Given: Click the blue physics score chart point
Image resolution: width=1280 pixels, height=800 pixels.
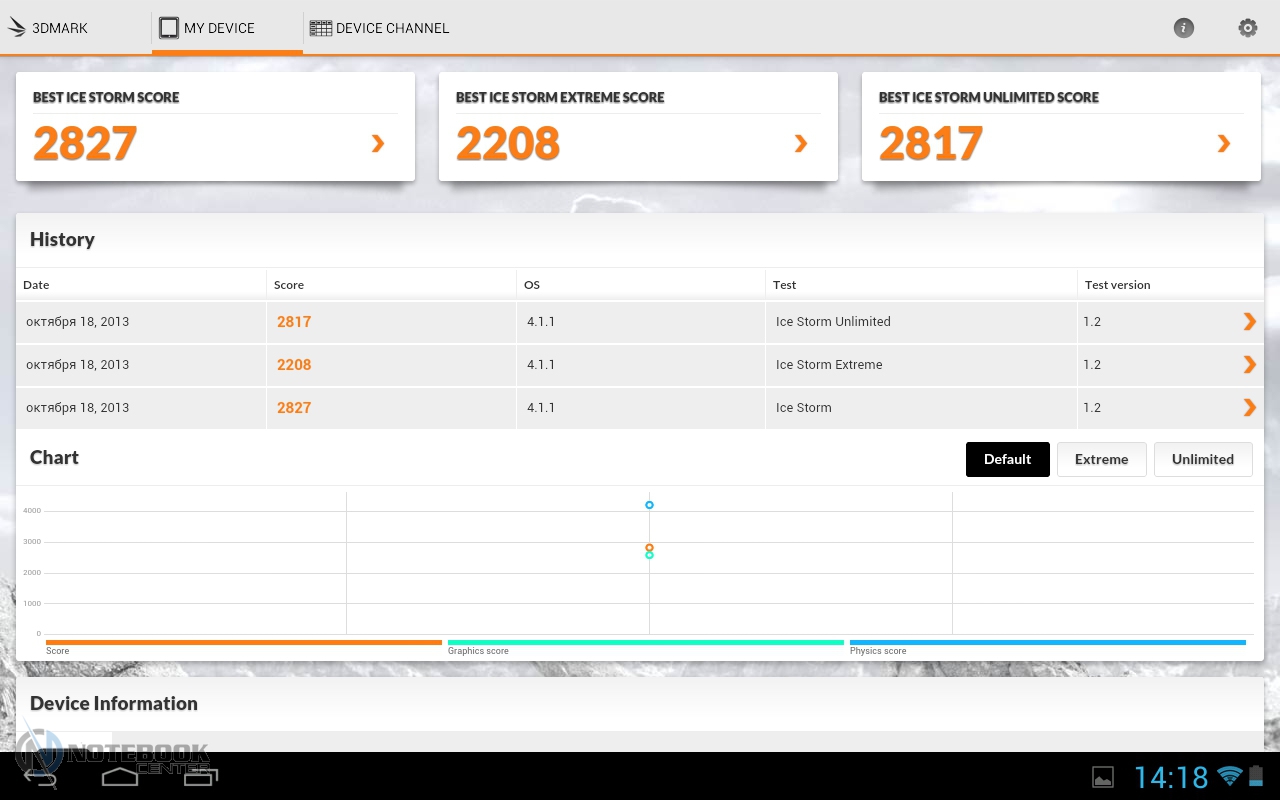Looking at the screenshot, I should pyautogui.click(x=649, y=505).
